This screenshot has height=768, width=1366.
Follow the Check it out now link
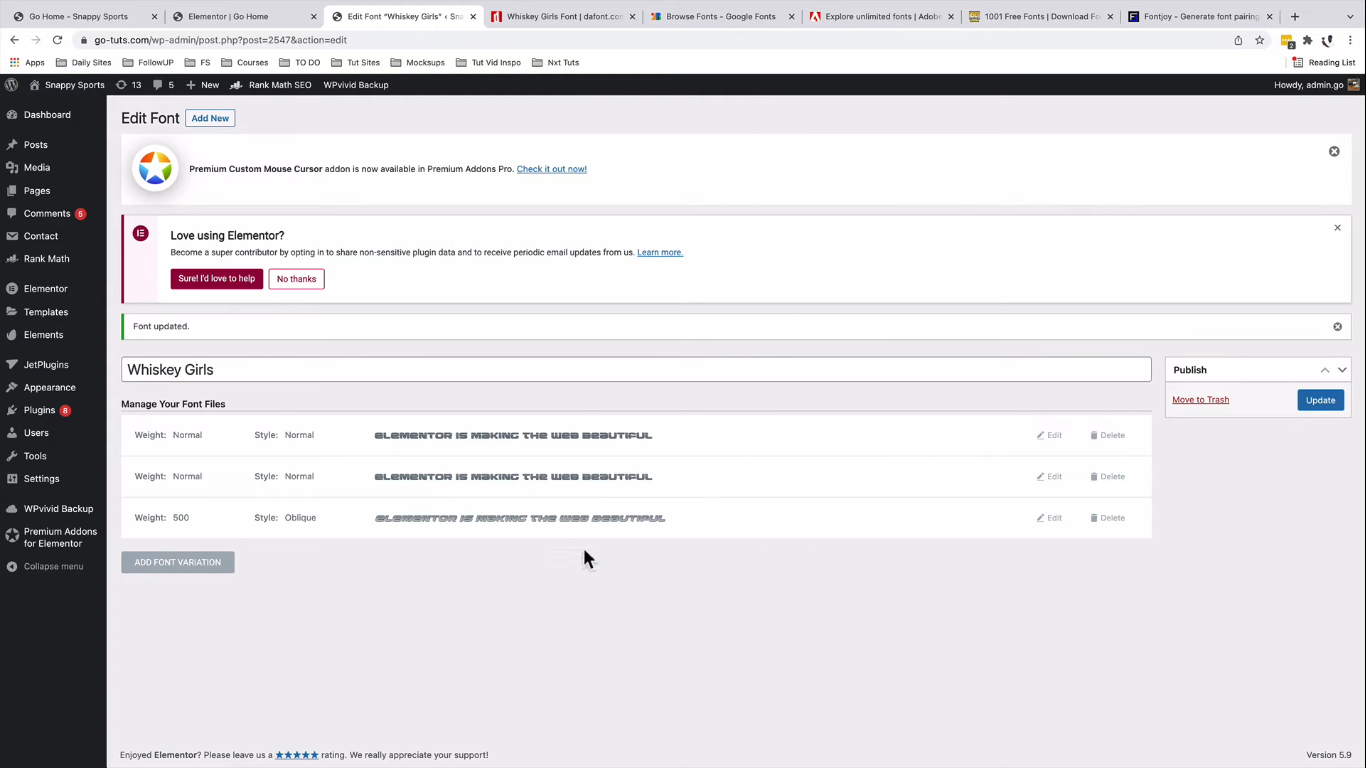point(552,169)
